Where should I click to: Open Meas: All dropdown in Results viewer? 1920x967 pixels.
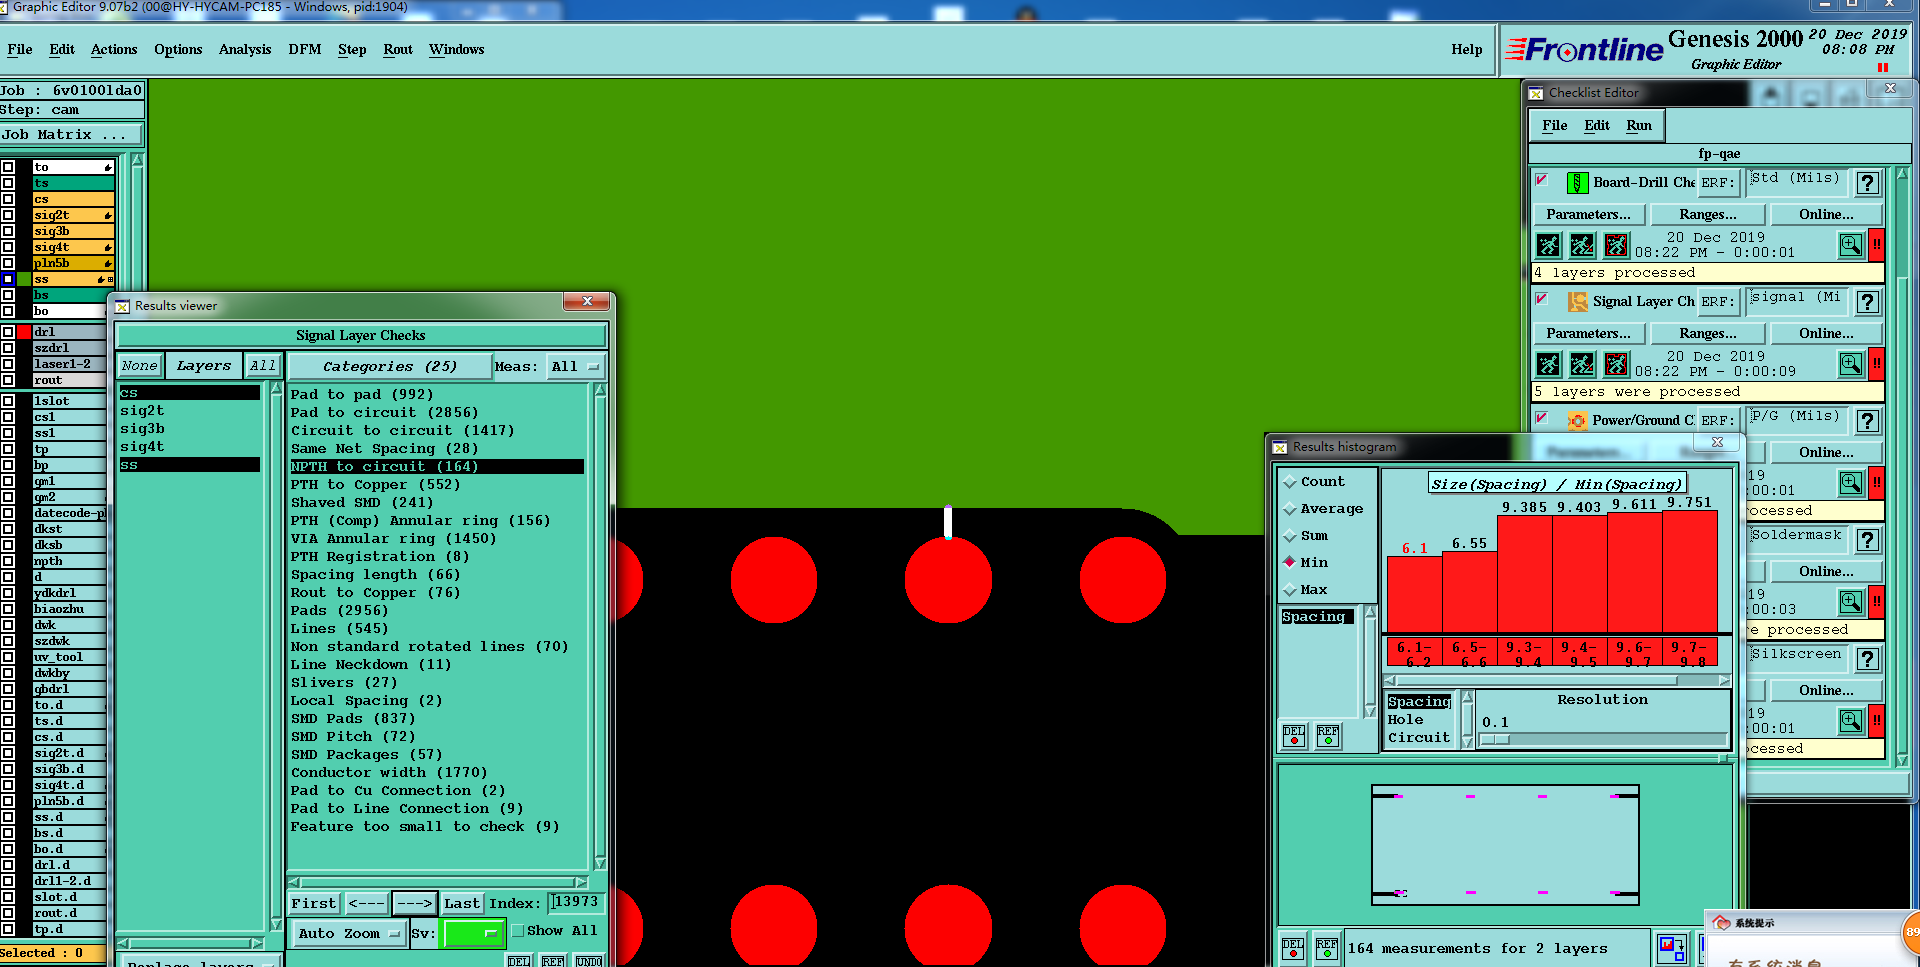576,367
